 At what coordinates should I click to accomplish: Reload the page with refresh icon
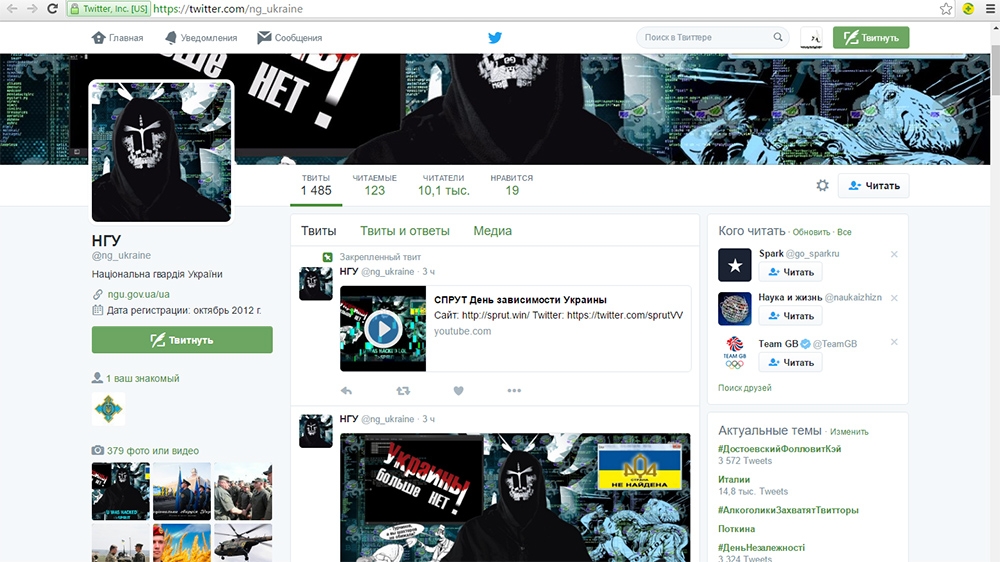click(52, 9)
